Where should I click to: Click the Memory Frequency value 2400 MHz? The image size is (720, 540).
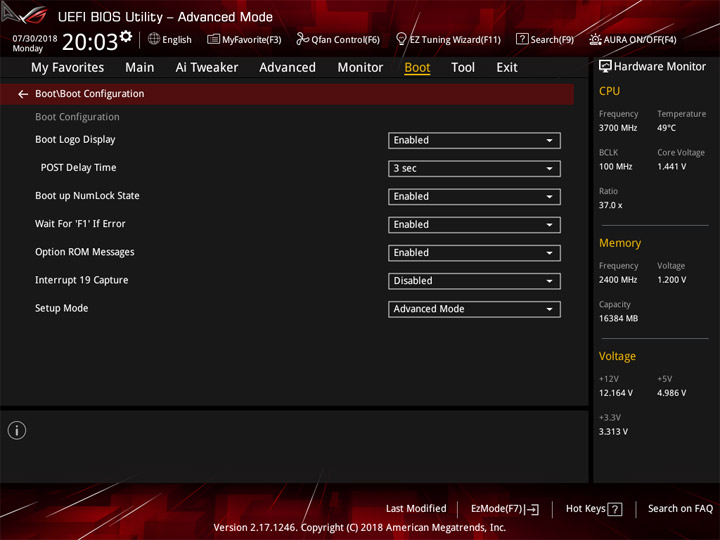point(618,280)
